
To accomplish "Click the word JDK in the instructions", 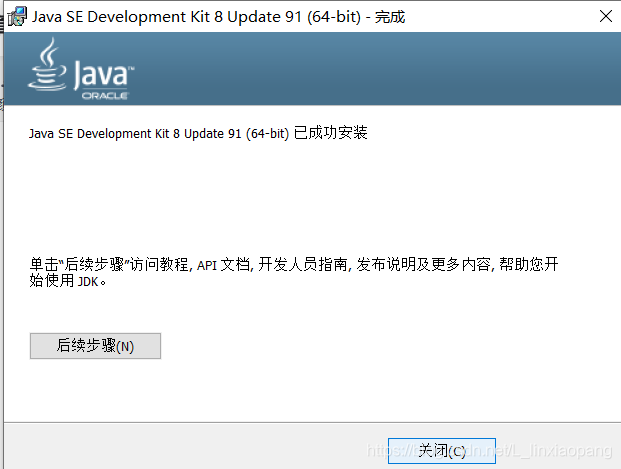I will click(88, 282).
